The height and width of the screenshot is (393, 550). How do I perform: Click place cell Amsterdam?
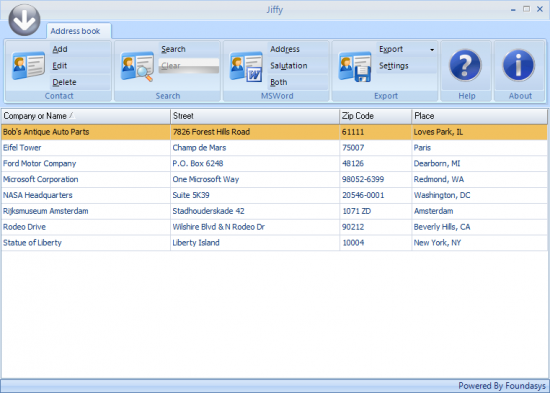(479, 211)
